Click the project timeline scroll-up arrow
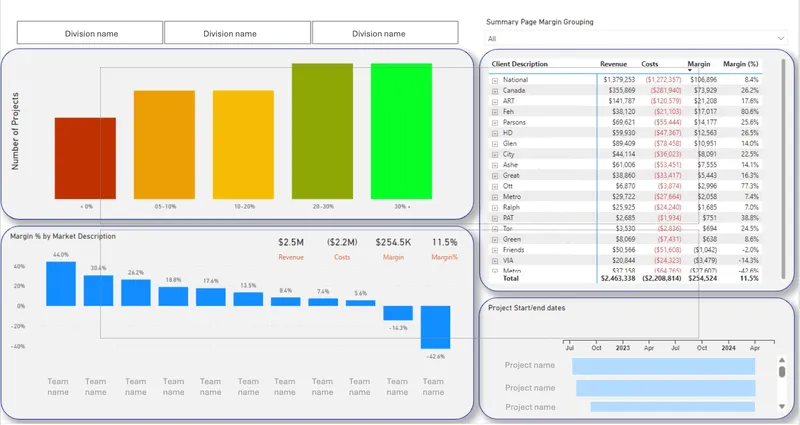Screen dimensions: 800x425 [782, 360]
